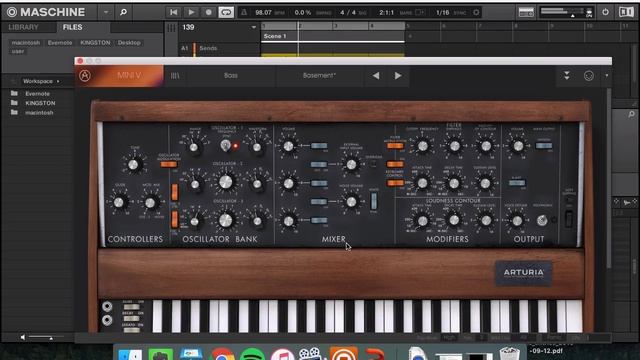Open the KINGSTON folder in file list
The width and height of the screenshot is (640, 360).
39,103
